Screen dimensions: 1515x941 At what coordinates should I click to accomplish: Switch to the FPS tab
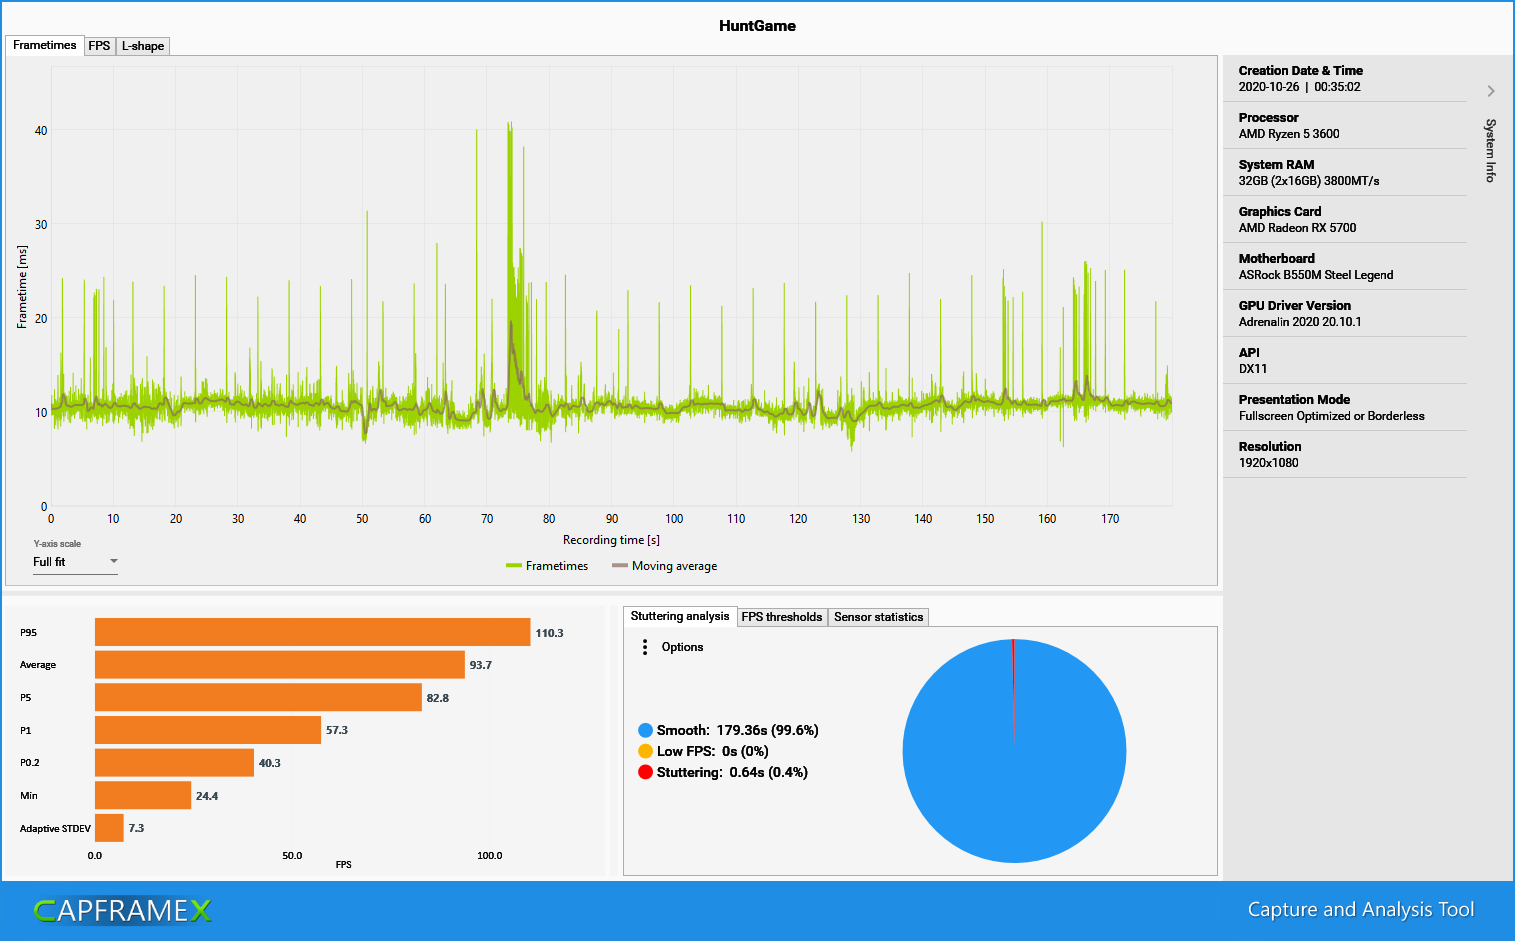(x=99, y=46)
